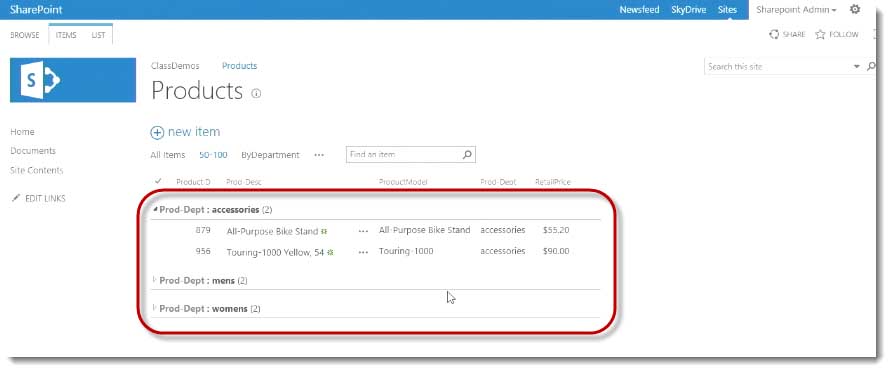The height and width of the screenshot is (372, 891).
Task: Open Newsfeed in the top bar
Action: coord(639,10)
